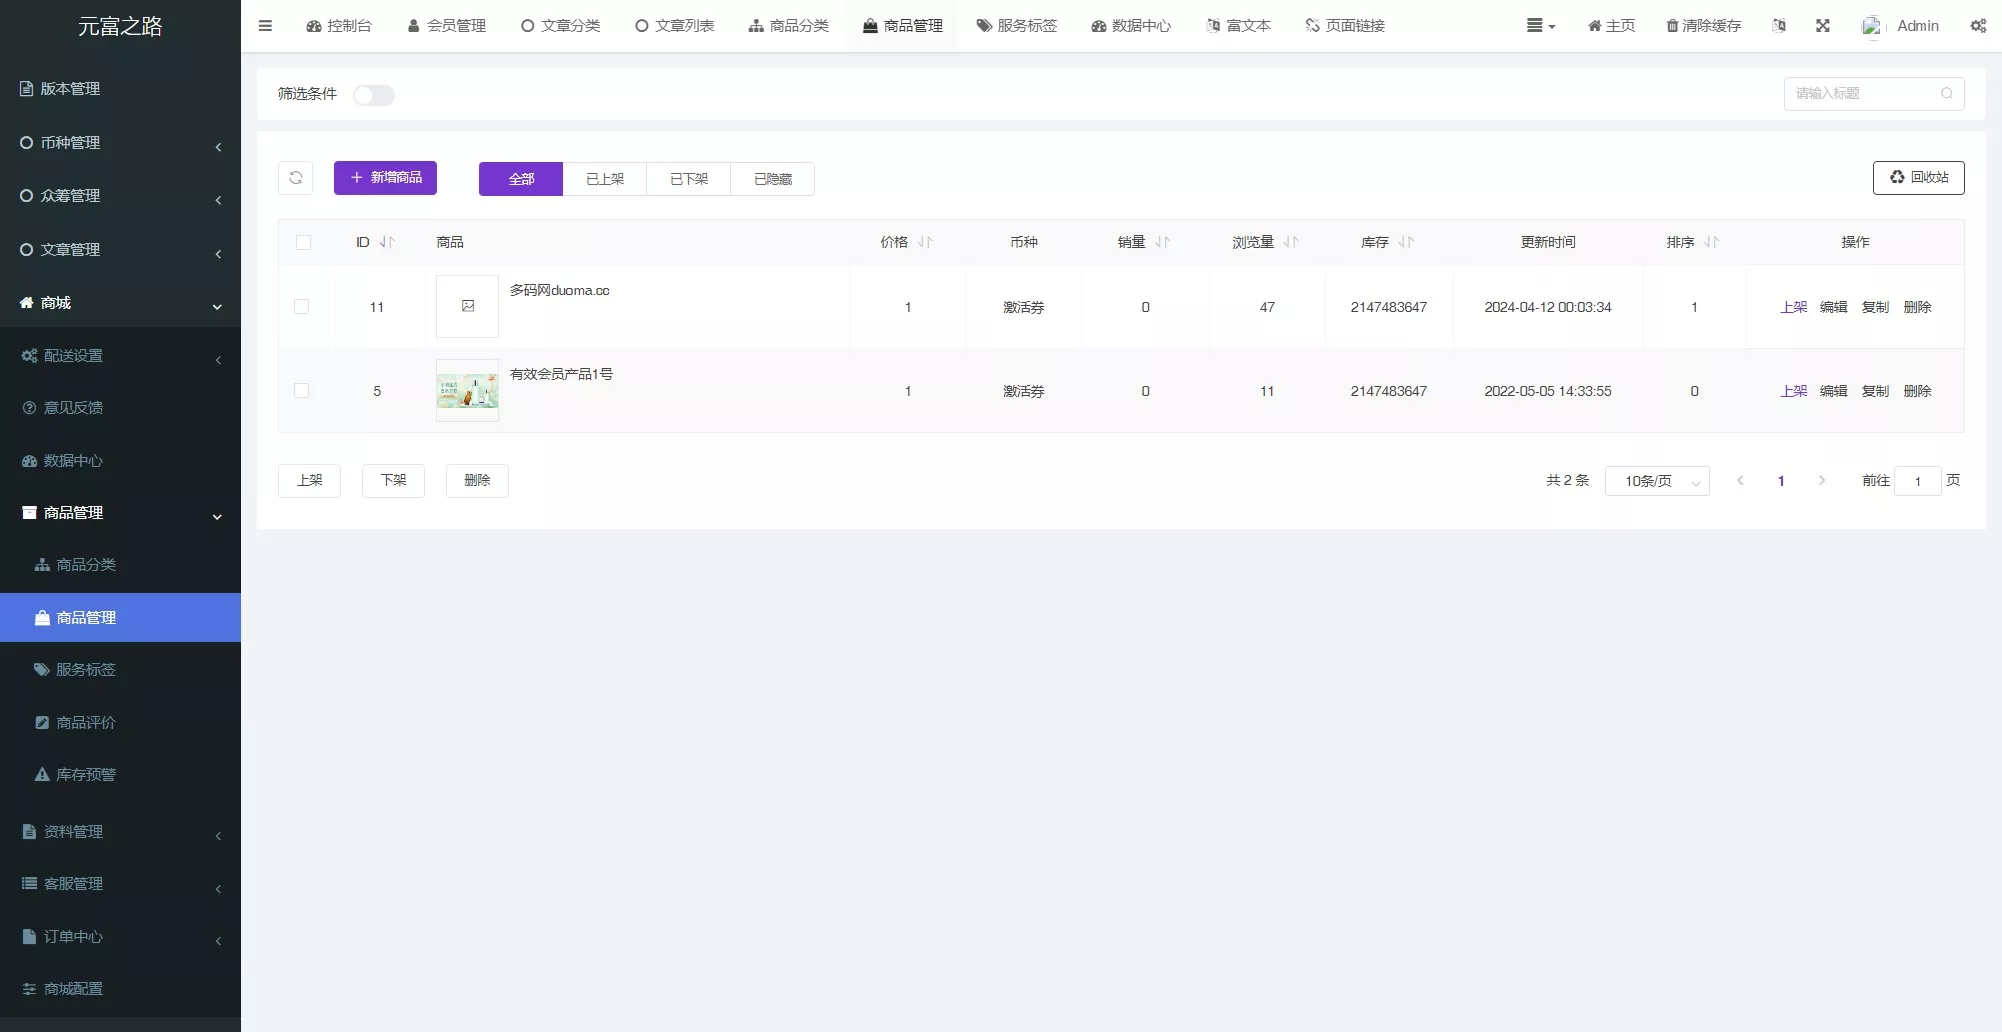The width and height of the screenshot is (2002, 1032).
Task: Click the refresh icon above the product table
Action: click(x=295, y=178)
